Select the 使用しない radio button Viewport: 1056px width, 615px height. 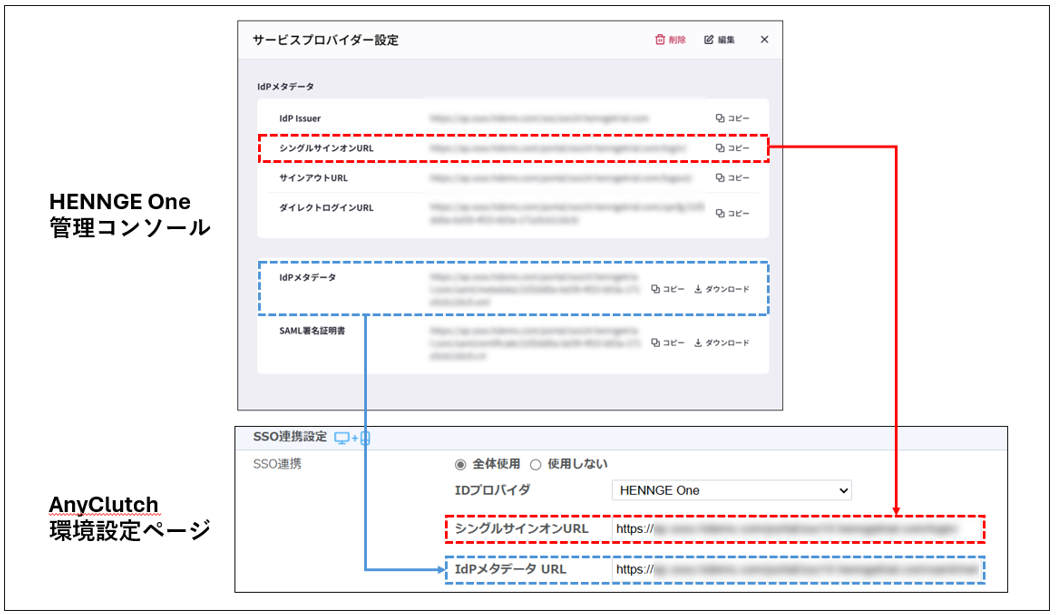click(x=535, y=464)
